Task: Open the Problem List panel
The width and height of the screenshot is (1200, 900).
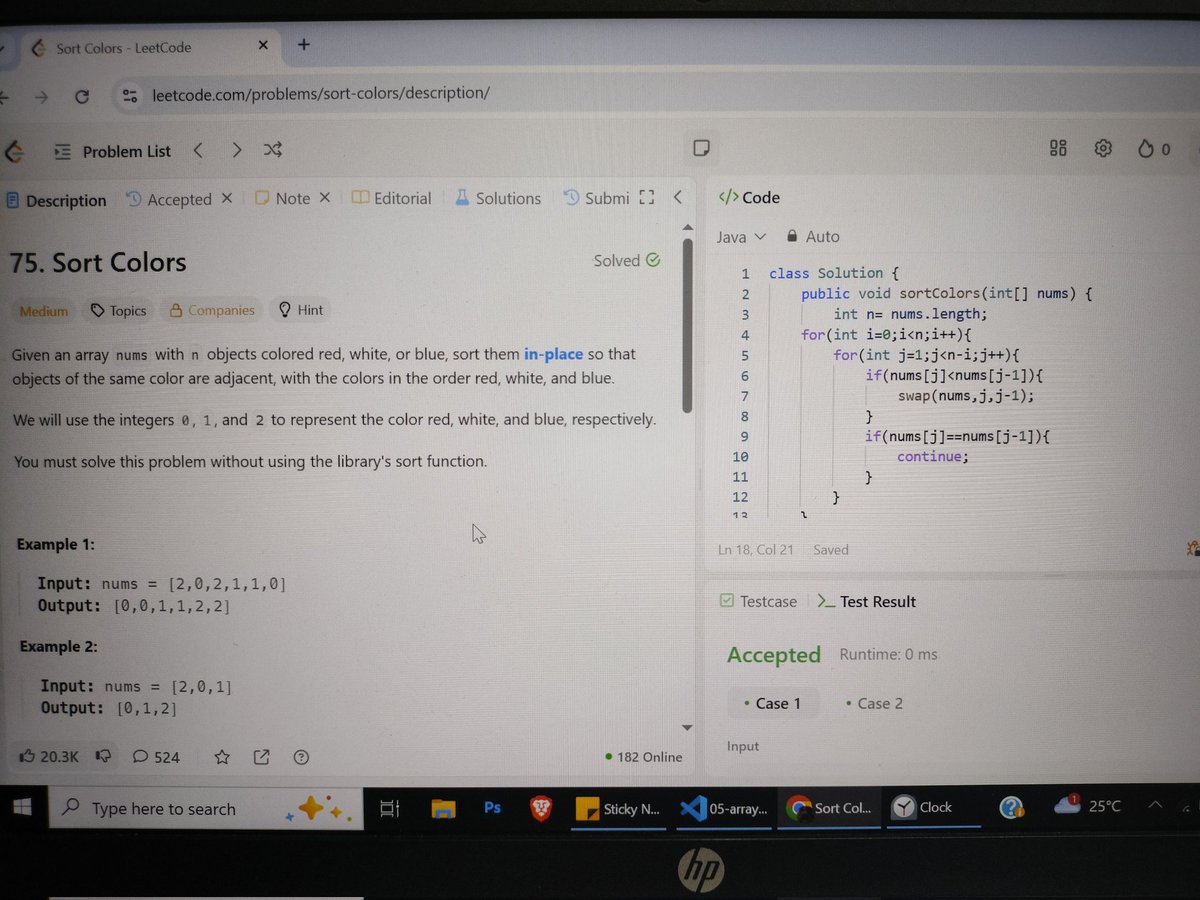Action: 112,152
